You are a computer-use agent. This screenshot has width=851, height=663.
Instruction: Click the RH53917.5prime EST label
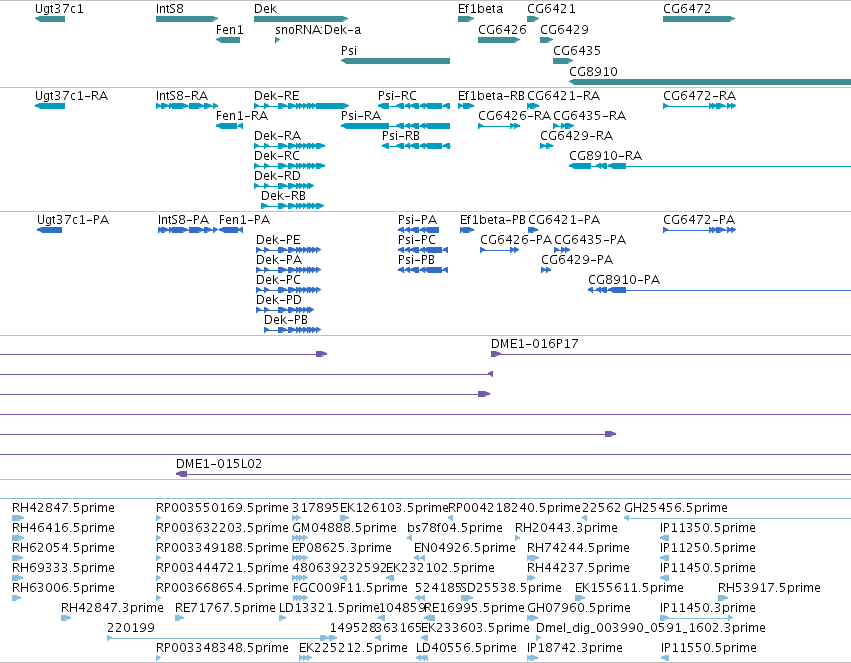769,589
